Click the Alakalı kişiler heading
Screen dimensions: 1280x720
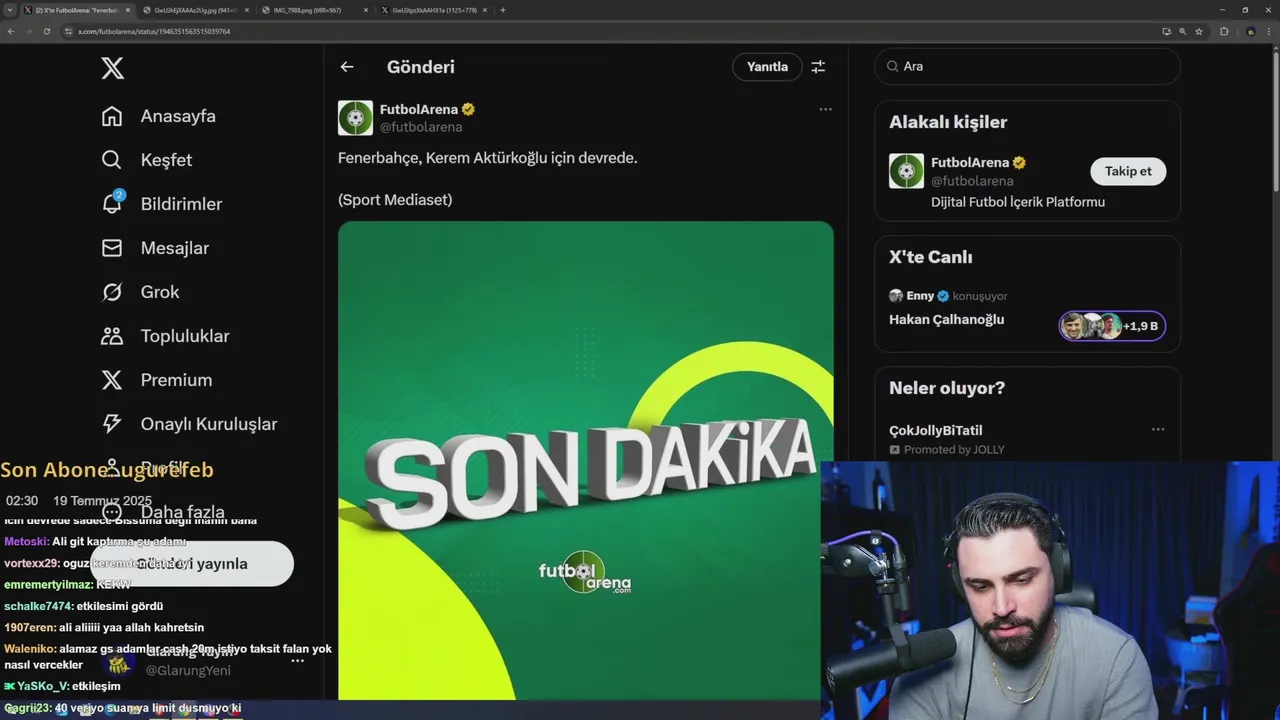point(948,122)
